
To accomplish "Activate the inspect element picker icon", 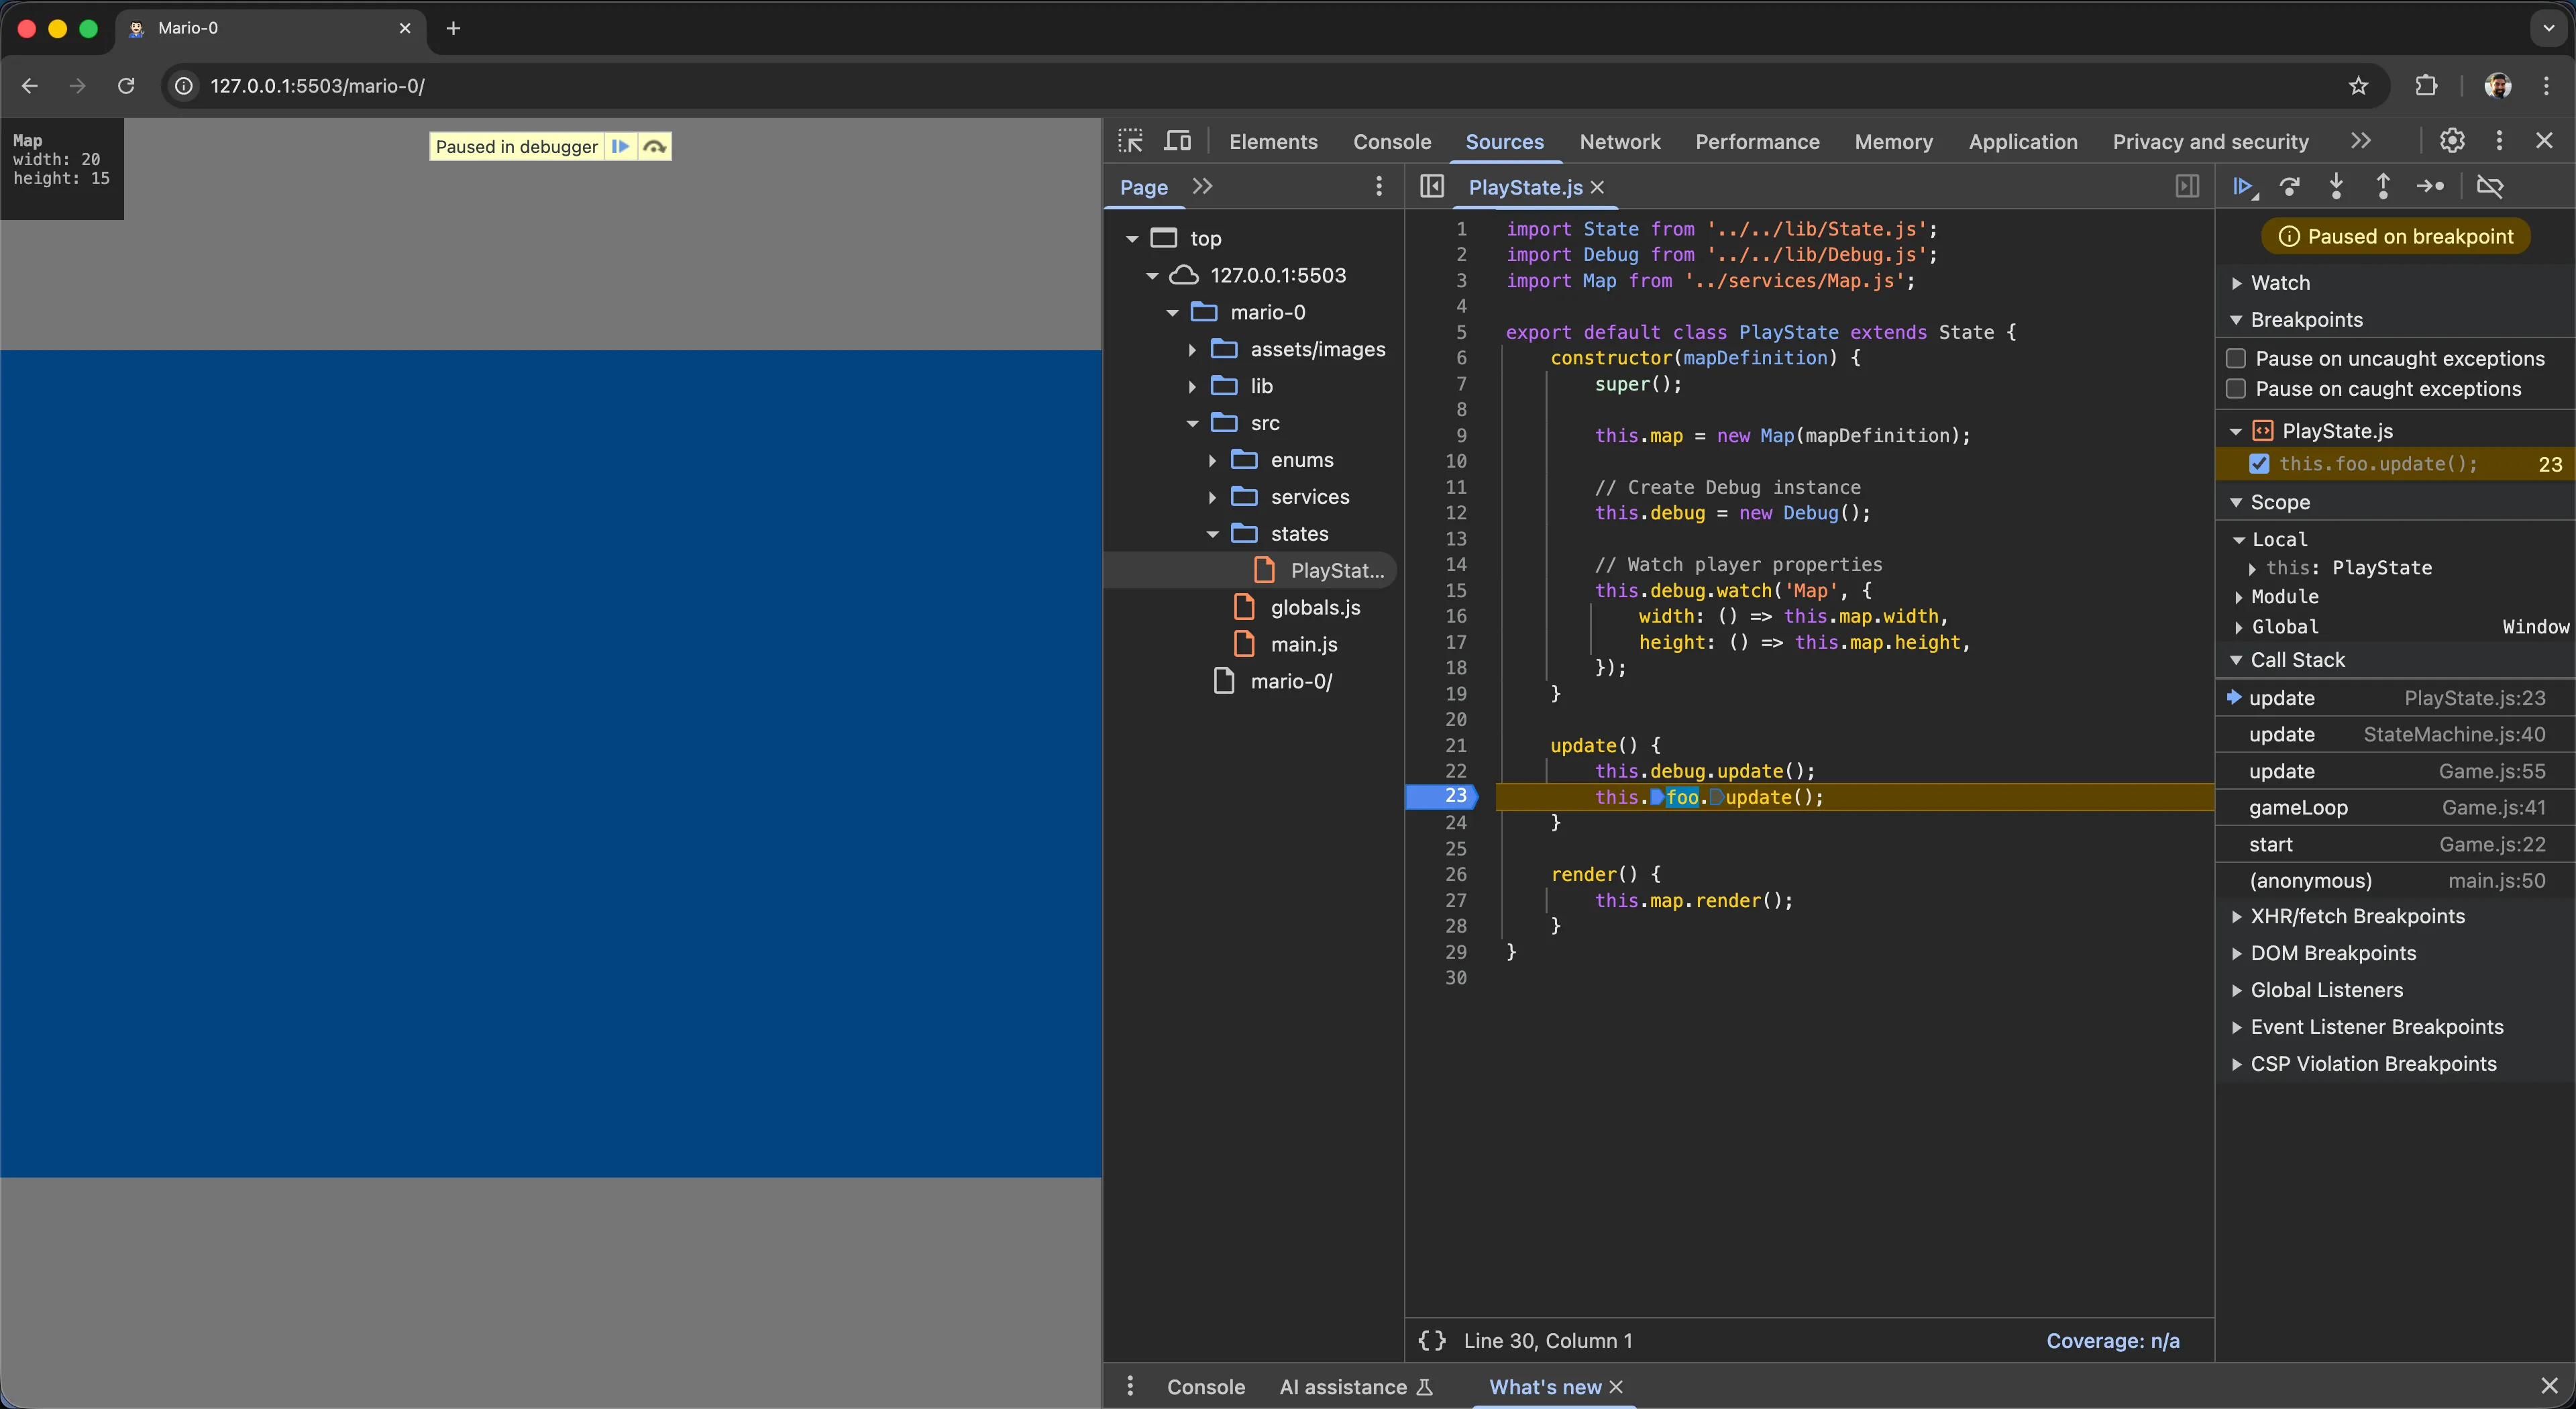I will (1131, 141).
